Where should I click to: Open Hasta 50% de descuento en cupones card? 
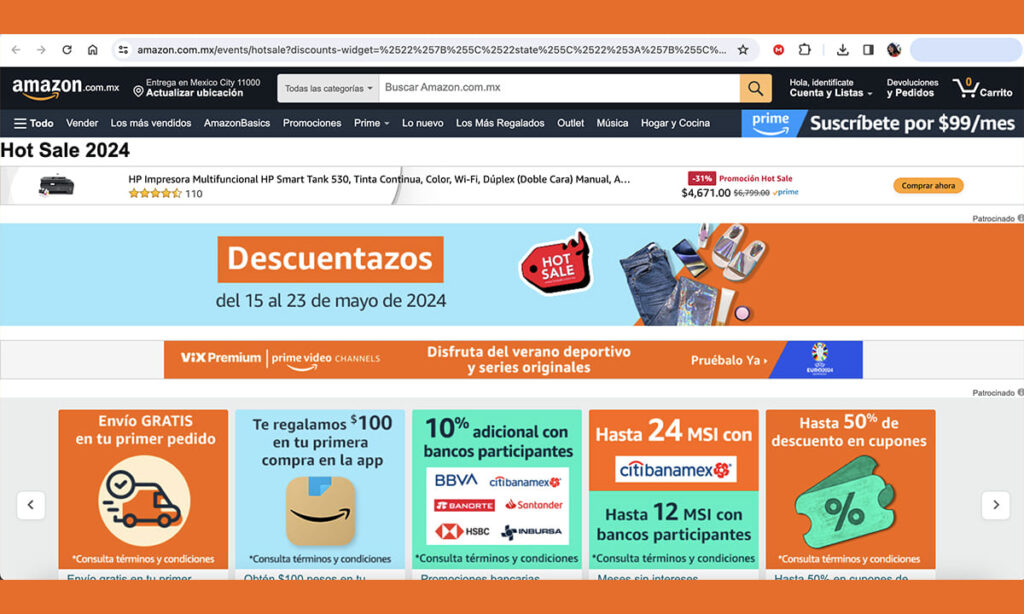pyautogui.click(x=850, y=489)
